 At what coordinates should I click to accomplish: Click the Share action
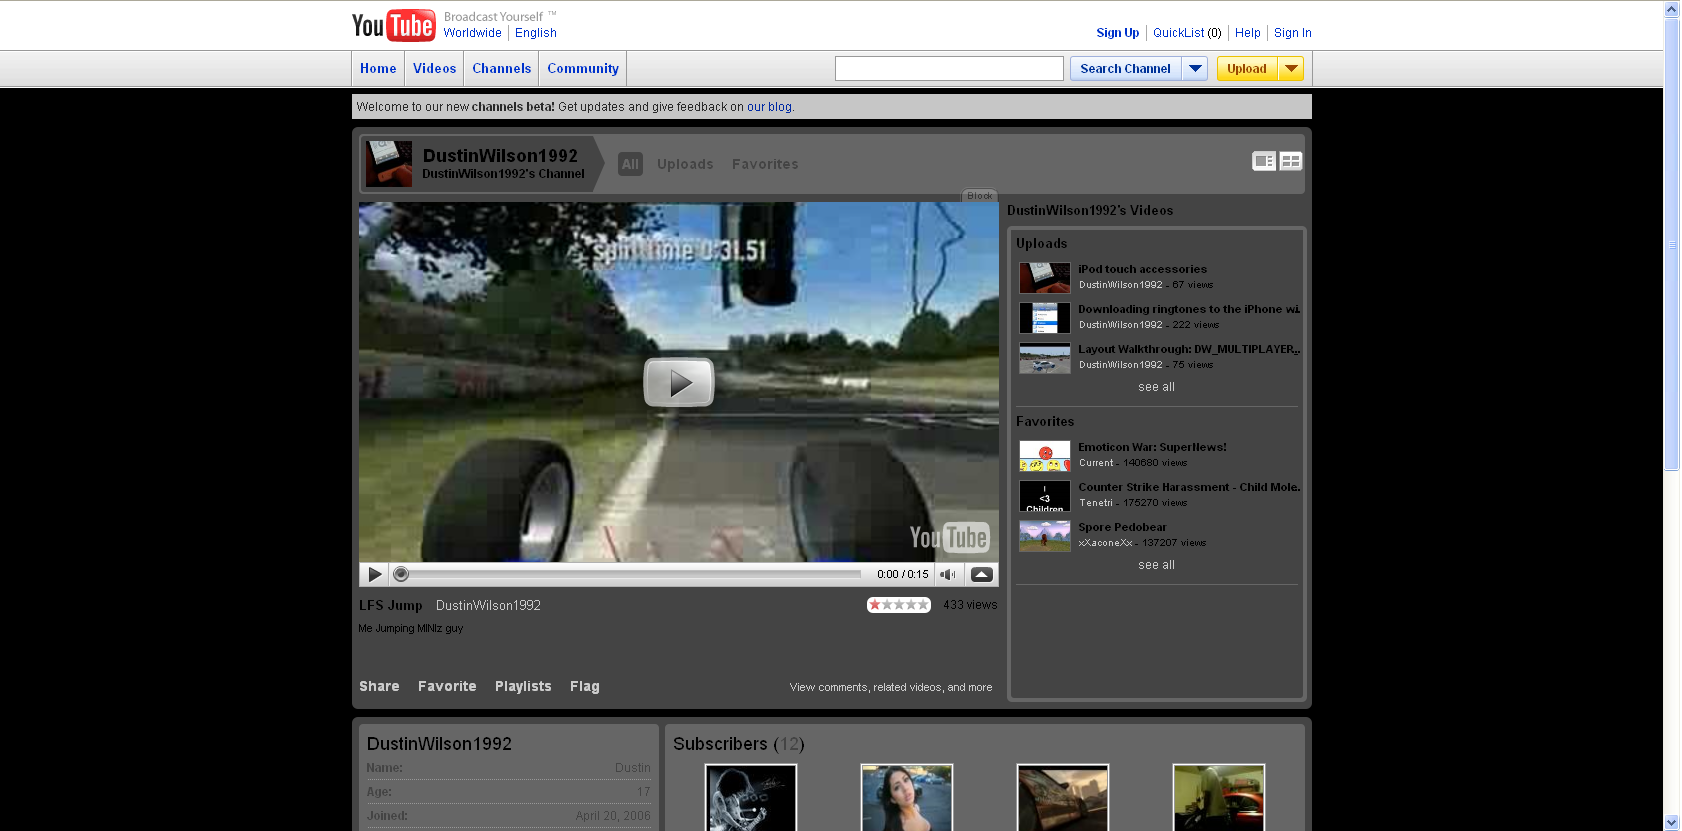coord(379,686)
